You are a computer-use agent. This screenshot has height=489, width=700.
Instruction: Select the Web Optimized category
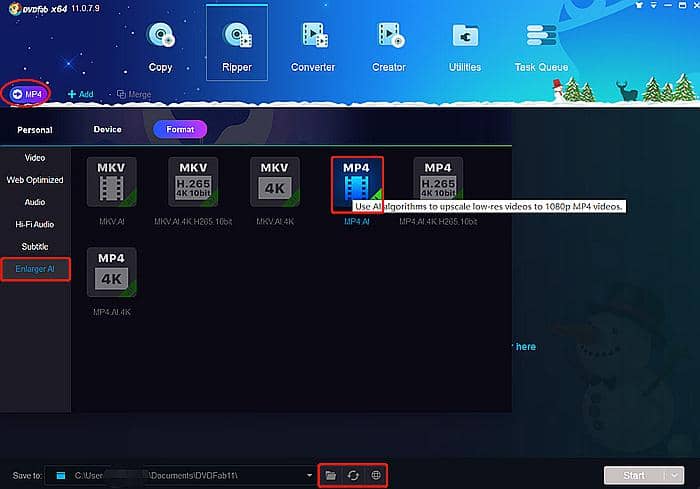(x=35, y=180)
